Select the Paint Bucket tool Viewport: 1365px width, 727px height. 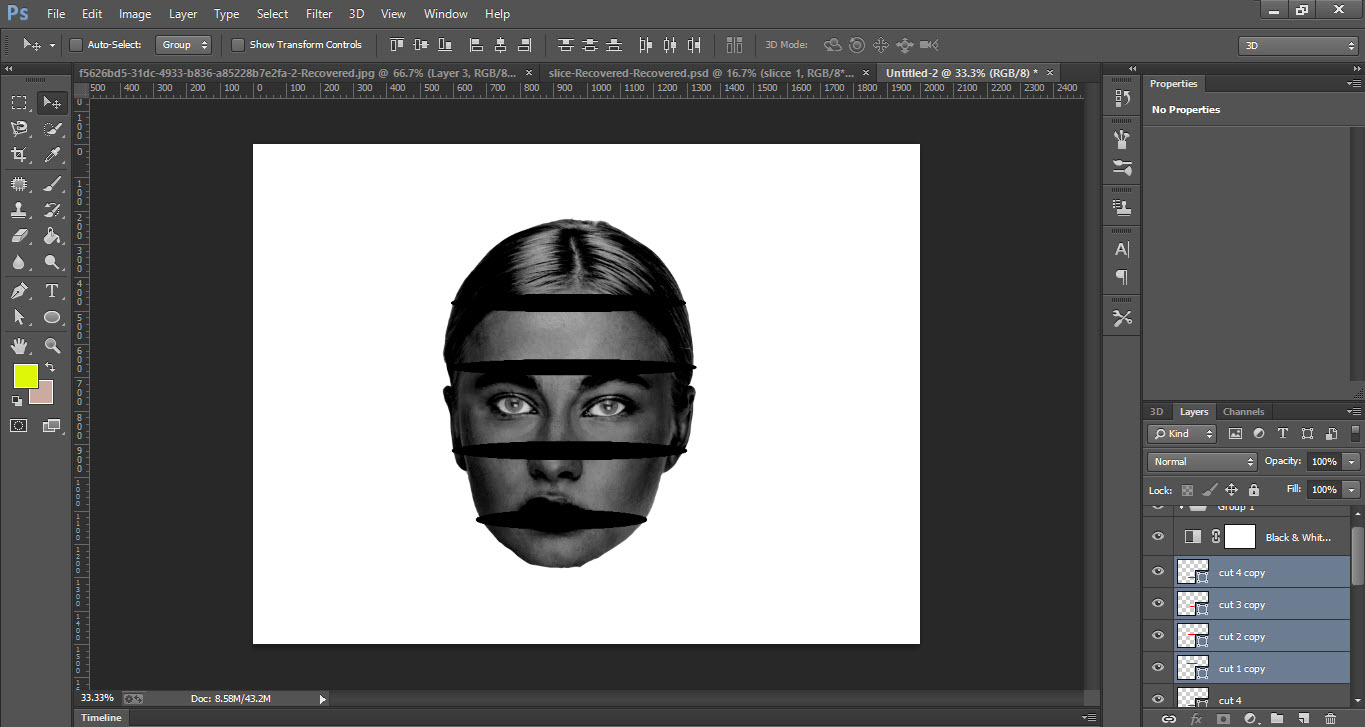[52, 237]
